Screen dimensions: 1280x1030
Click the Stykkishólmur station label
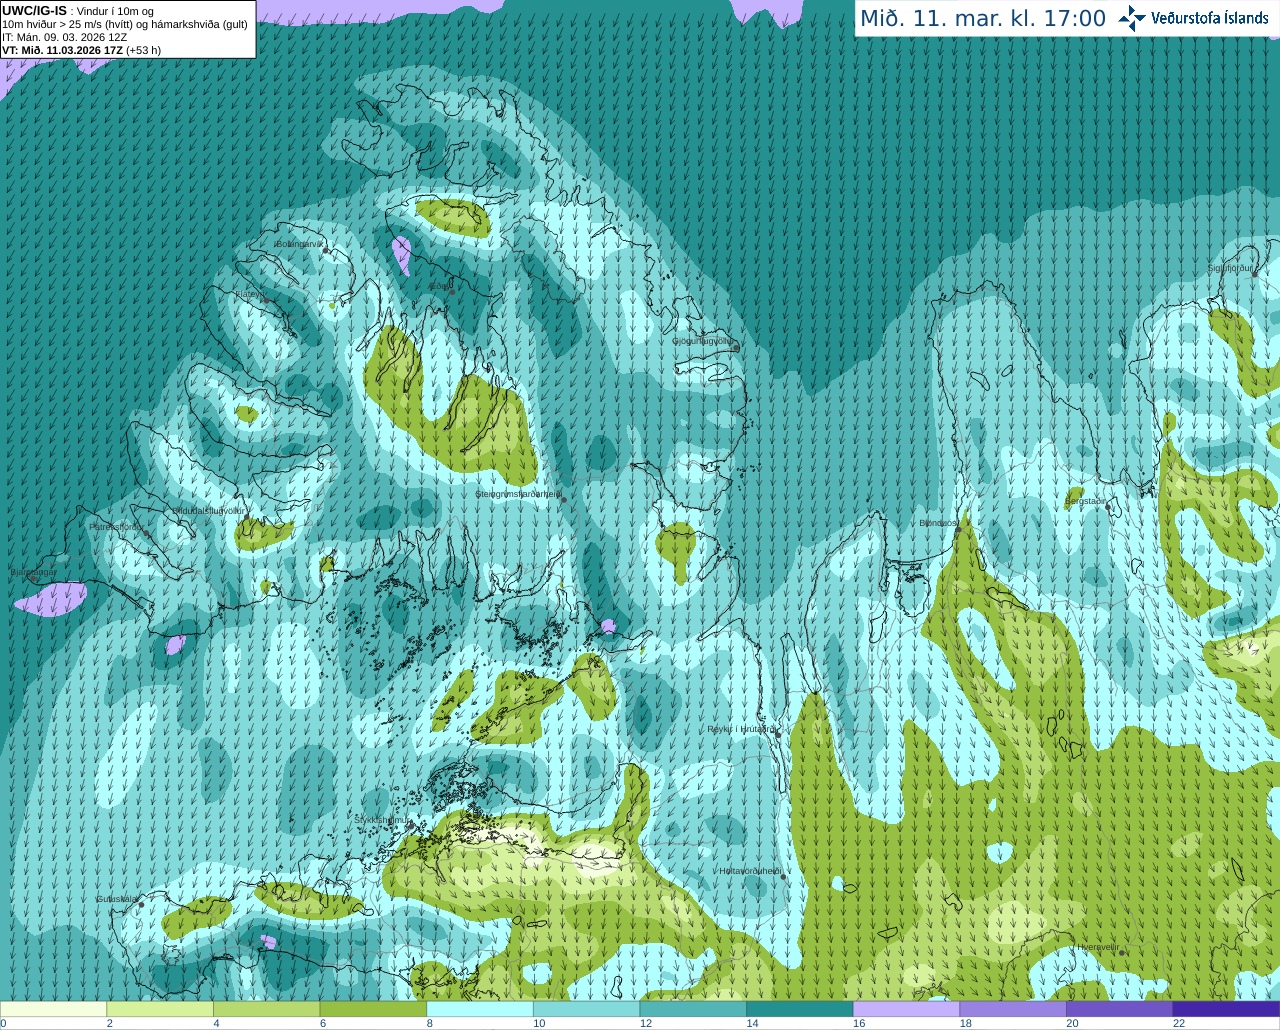point(381,820)
